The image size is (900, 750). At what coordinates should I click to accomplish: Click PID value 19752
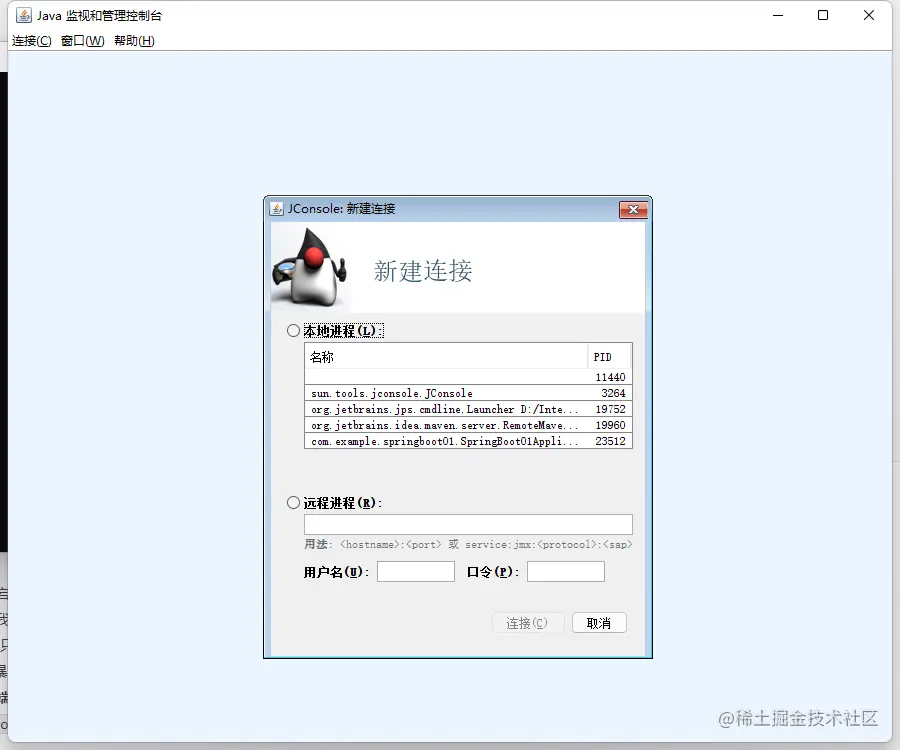click(610, 409)
